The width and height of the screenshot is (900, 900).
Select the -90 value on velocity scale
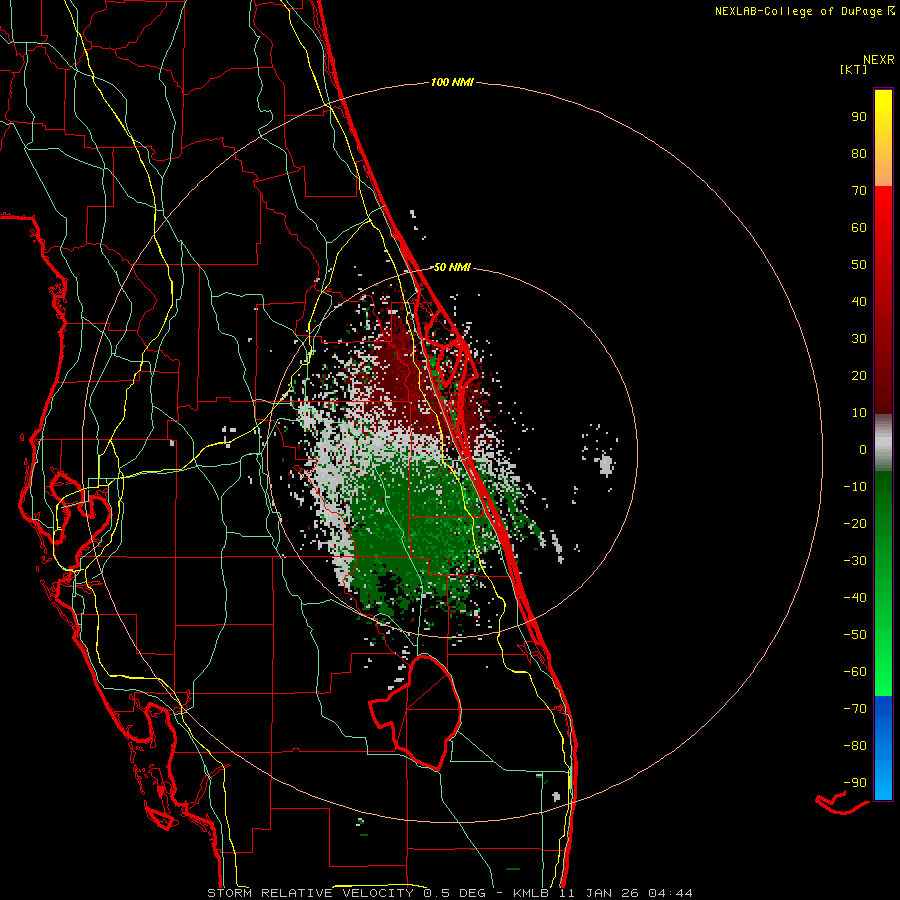point(855,782)
